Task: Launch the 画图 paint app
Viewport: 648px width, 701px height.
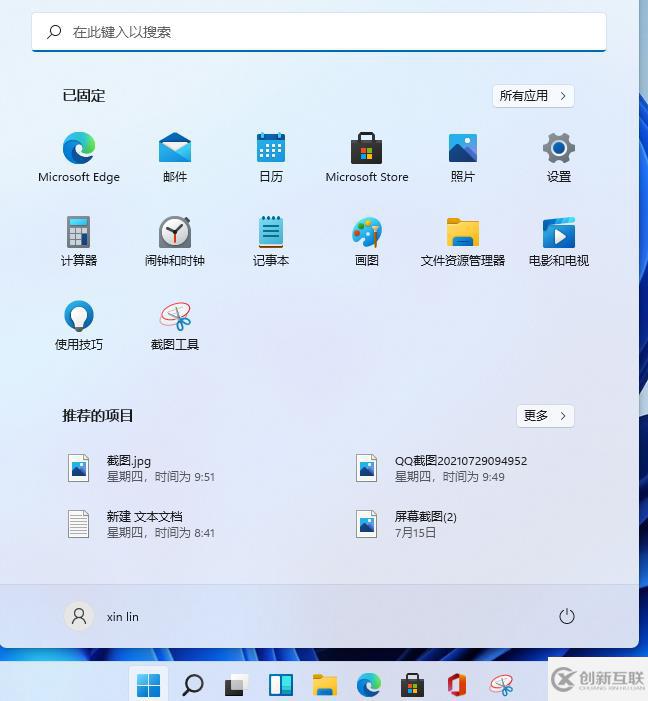Action: click(367, 241)
